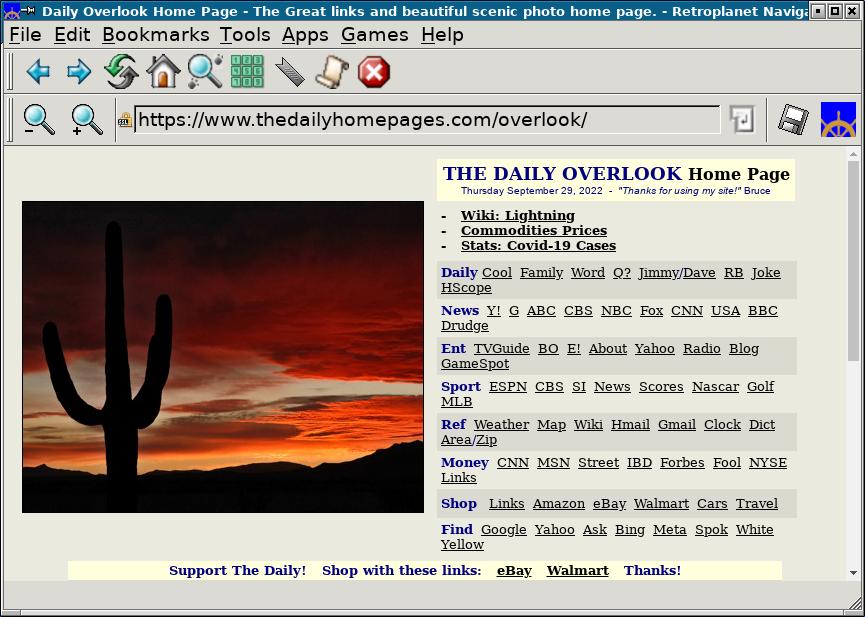Viewport: 865px width, 617px height.
Task: Open the Fox news link
Action: click(651, 311)
